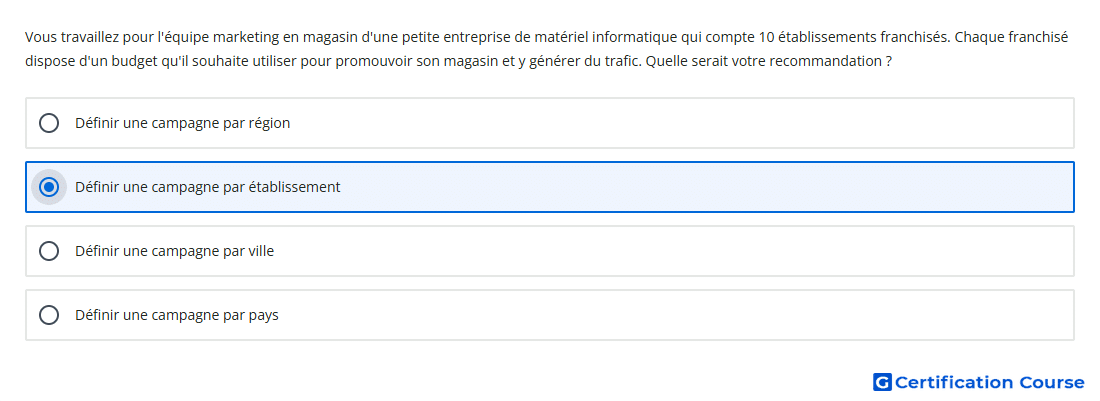Click the selected radio button par établissement
The width and height of the screenshot is (1100, 401).
click(49, 187)
